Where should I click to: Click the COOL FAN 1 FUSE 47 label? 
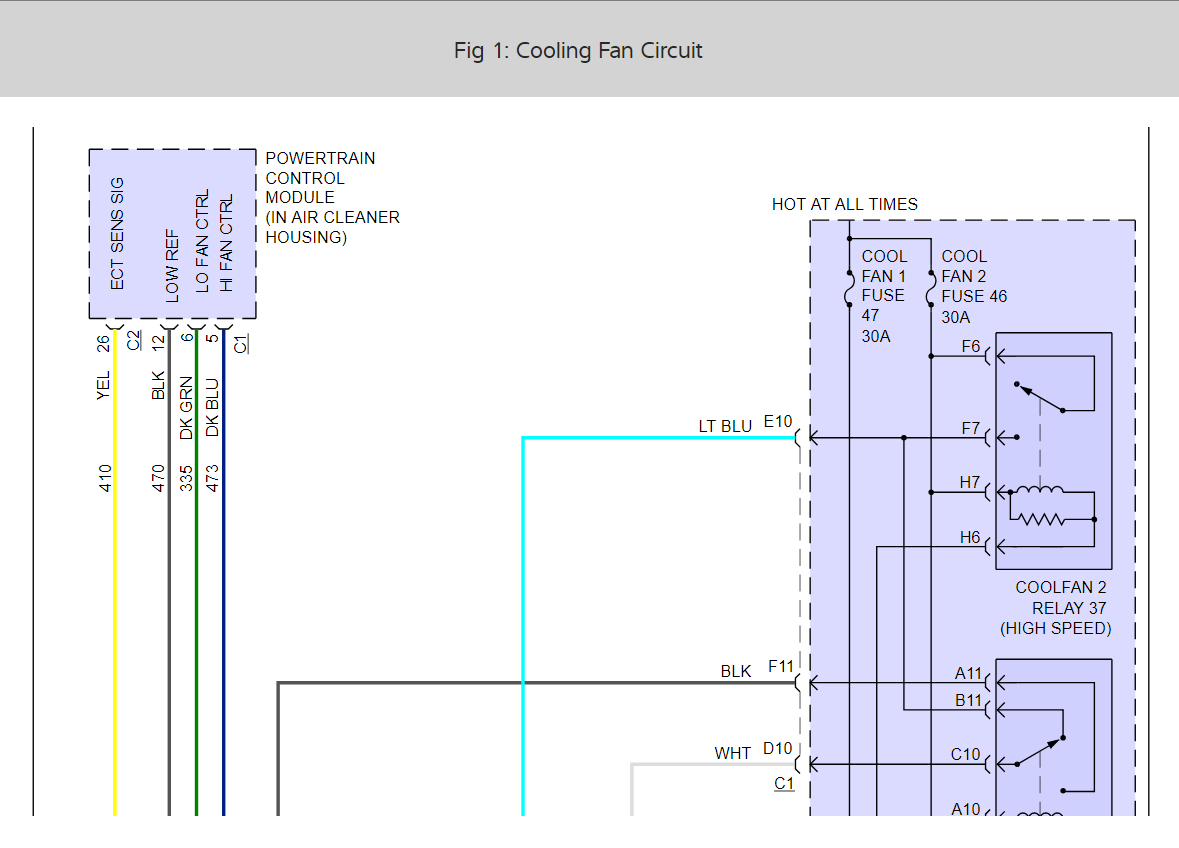coord(884,296)
